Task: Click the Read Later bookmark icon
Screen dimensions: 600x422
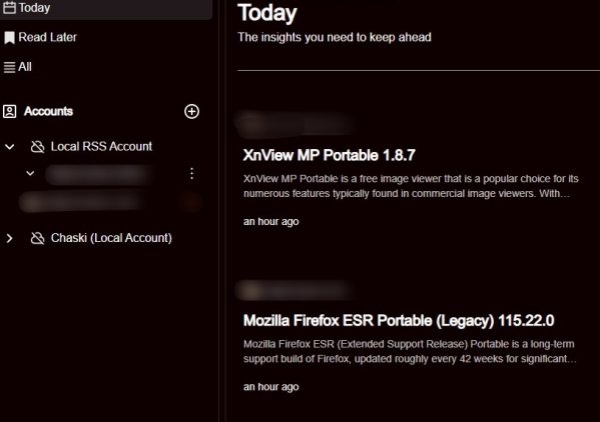Action: pyautogui.click(x=9, y=37)
